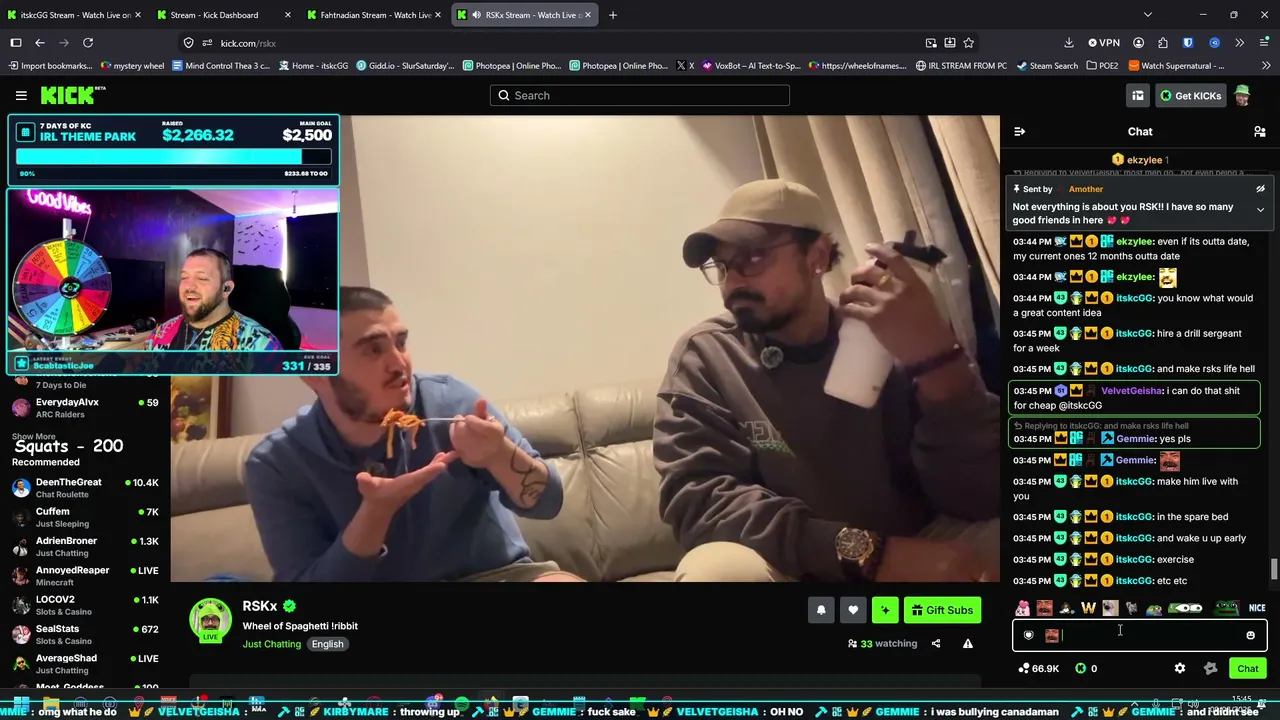Switch to the Stream - Kick Dashboard tab
1280x720 pixels.
click(222, 15)
